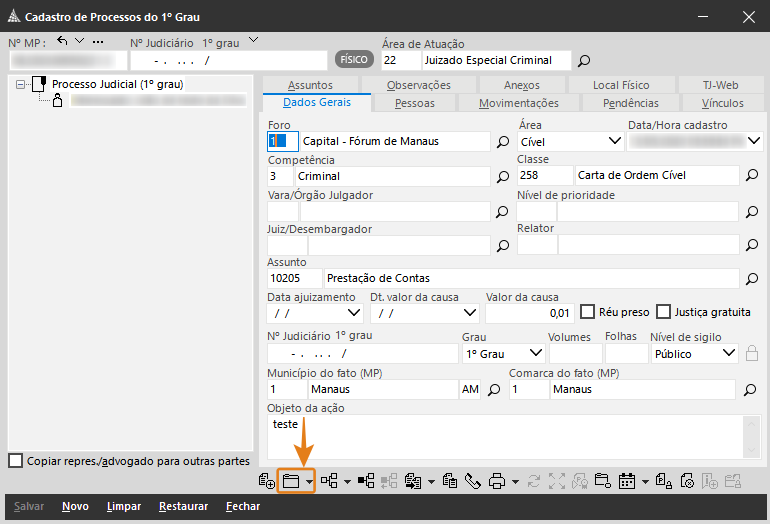Screen dimensions: 770x524
Task: Click the telephone icon in the bottom toolbar
Action: point(472,481)
